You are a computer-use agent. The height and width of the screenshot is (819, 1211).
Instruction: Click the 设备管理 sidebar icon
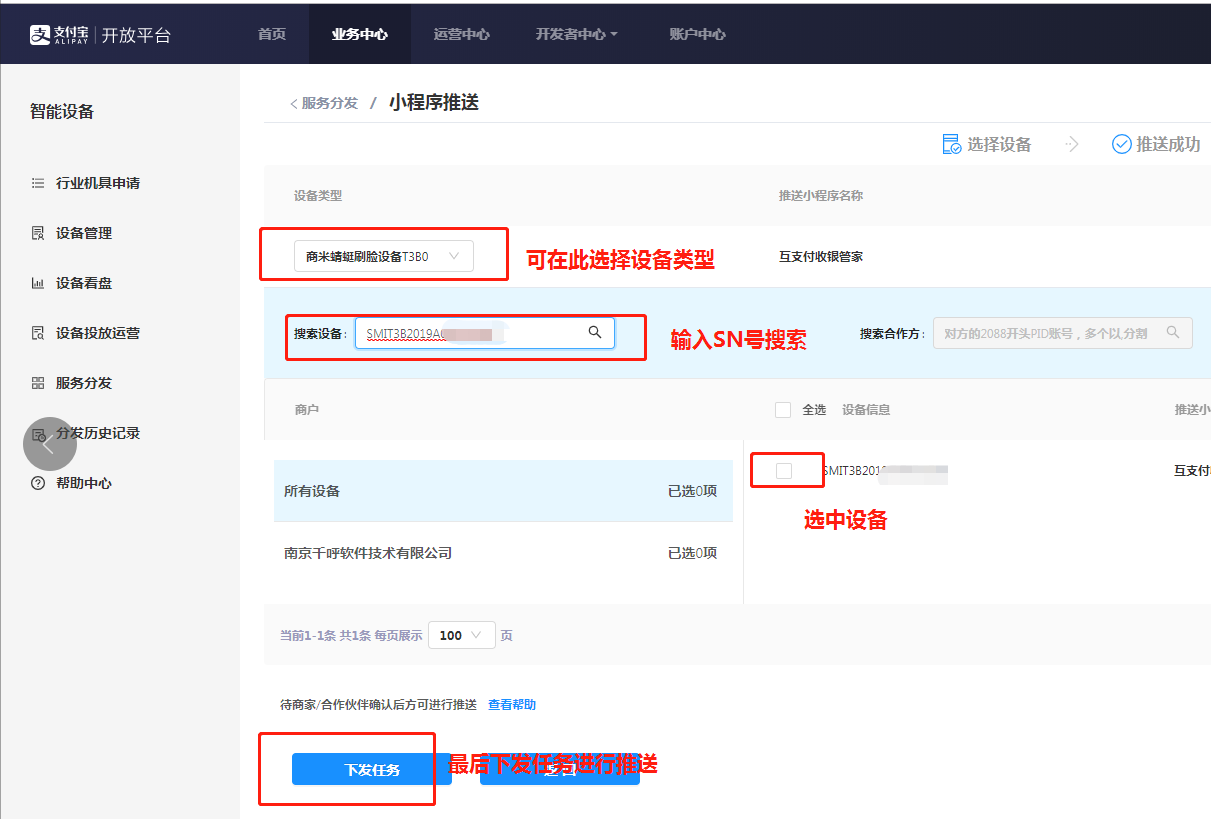[38, 233]
